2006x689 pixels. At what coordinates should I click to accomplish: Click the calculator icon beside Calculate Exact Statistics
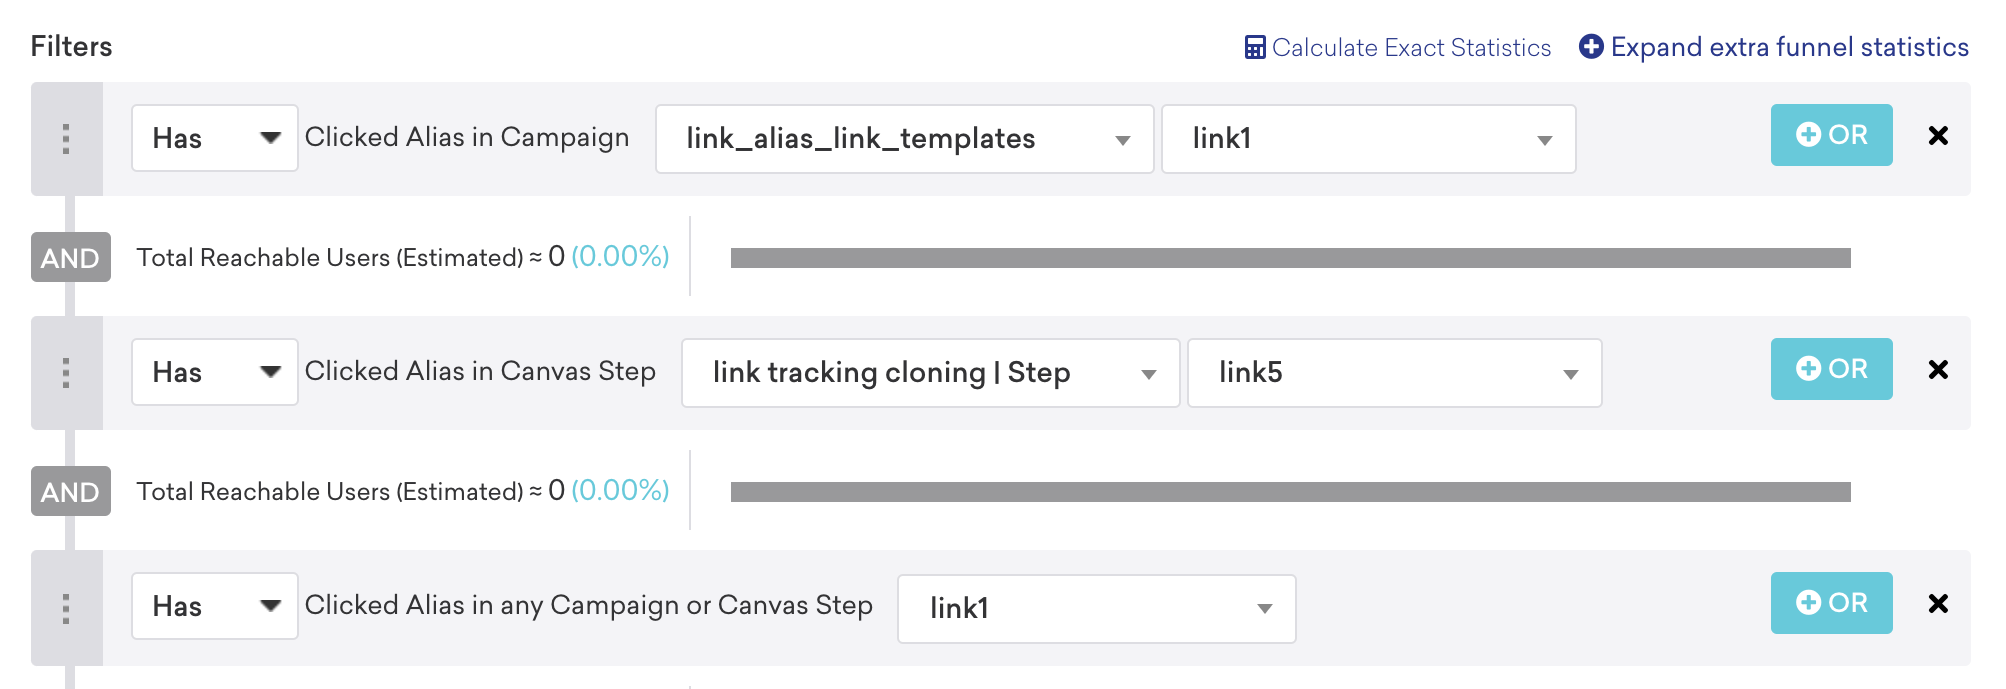coord(1255,47)
